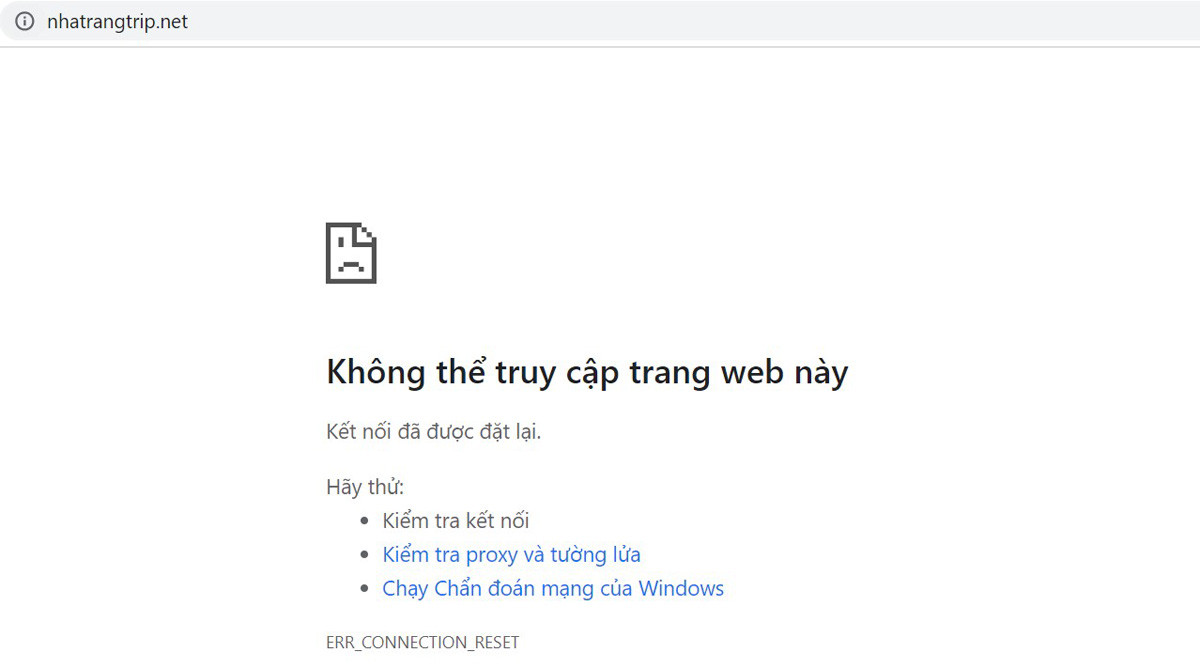Image resolution: width=1200 pixels, height=668 pixels.
Task: Click the nhatrangtrip.net URL text
Action: coord(117,21)
